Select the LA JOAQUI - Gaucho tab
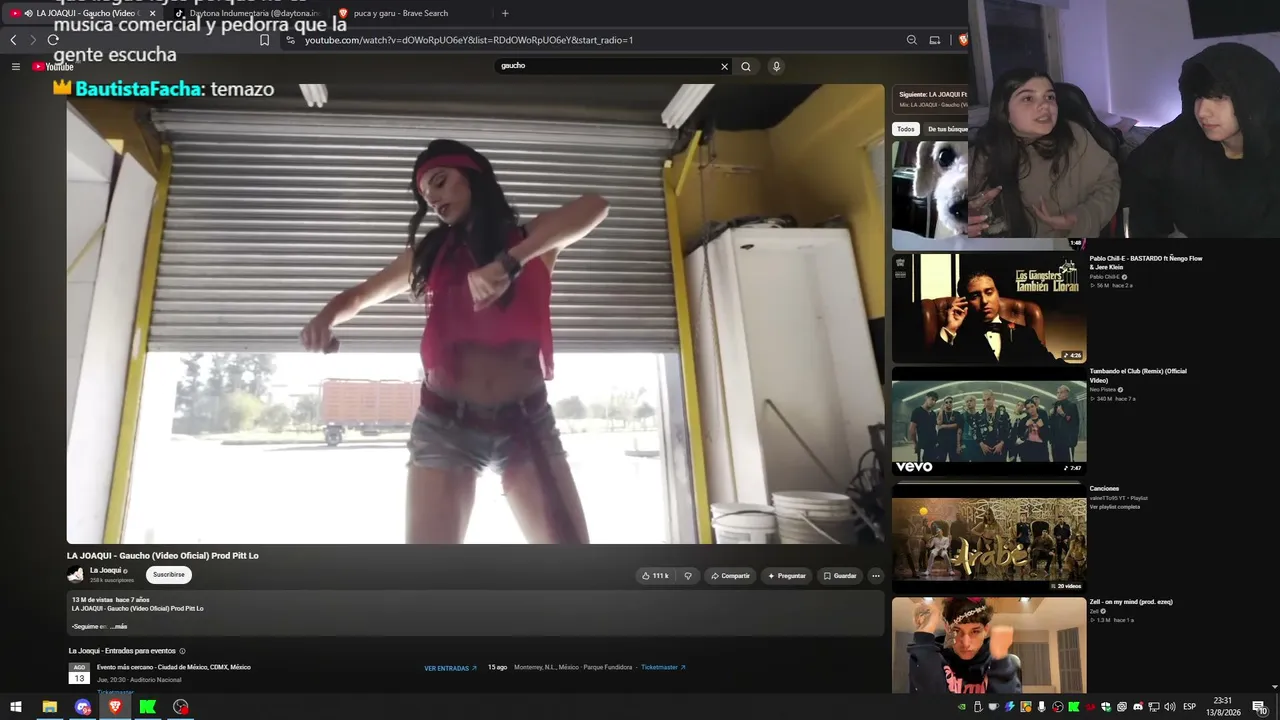Viewport: 1280px width, 720px height. (x=83, y=13)
